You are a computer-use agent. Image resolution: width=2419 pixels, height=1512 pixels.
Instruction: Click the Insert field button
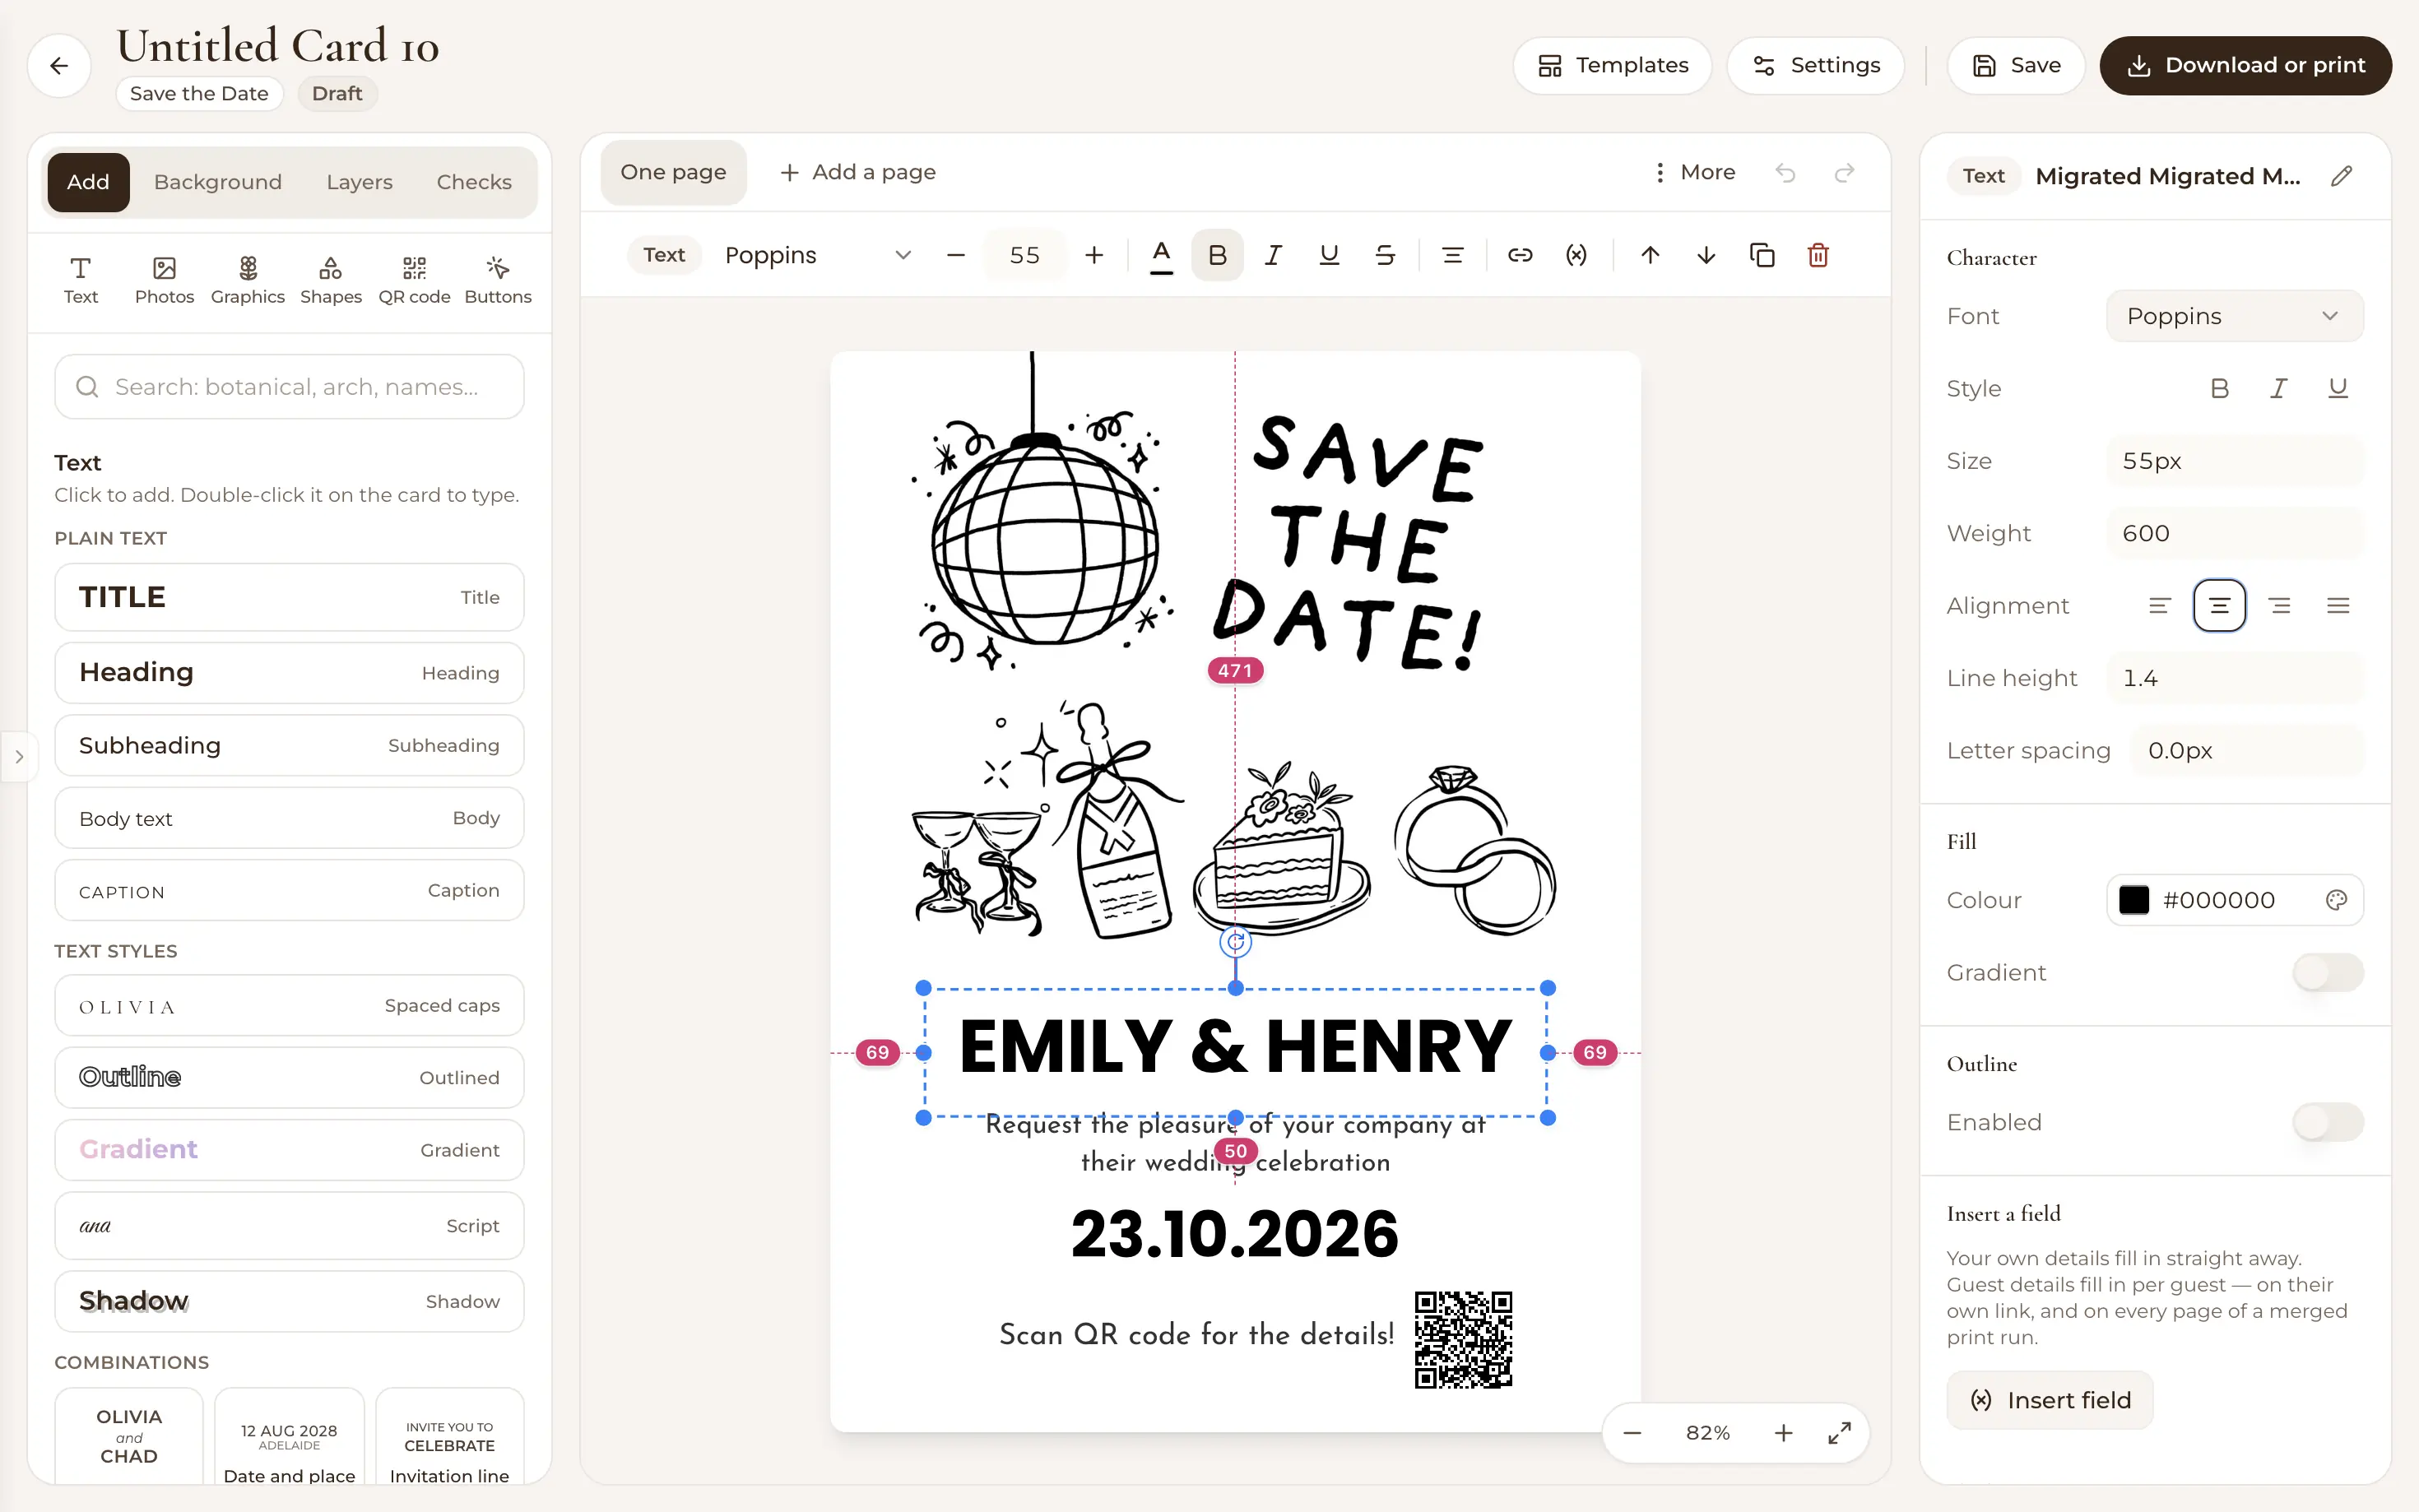tap(2050, 1400)
